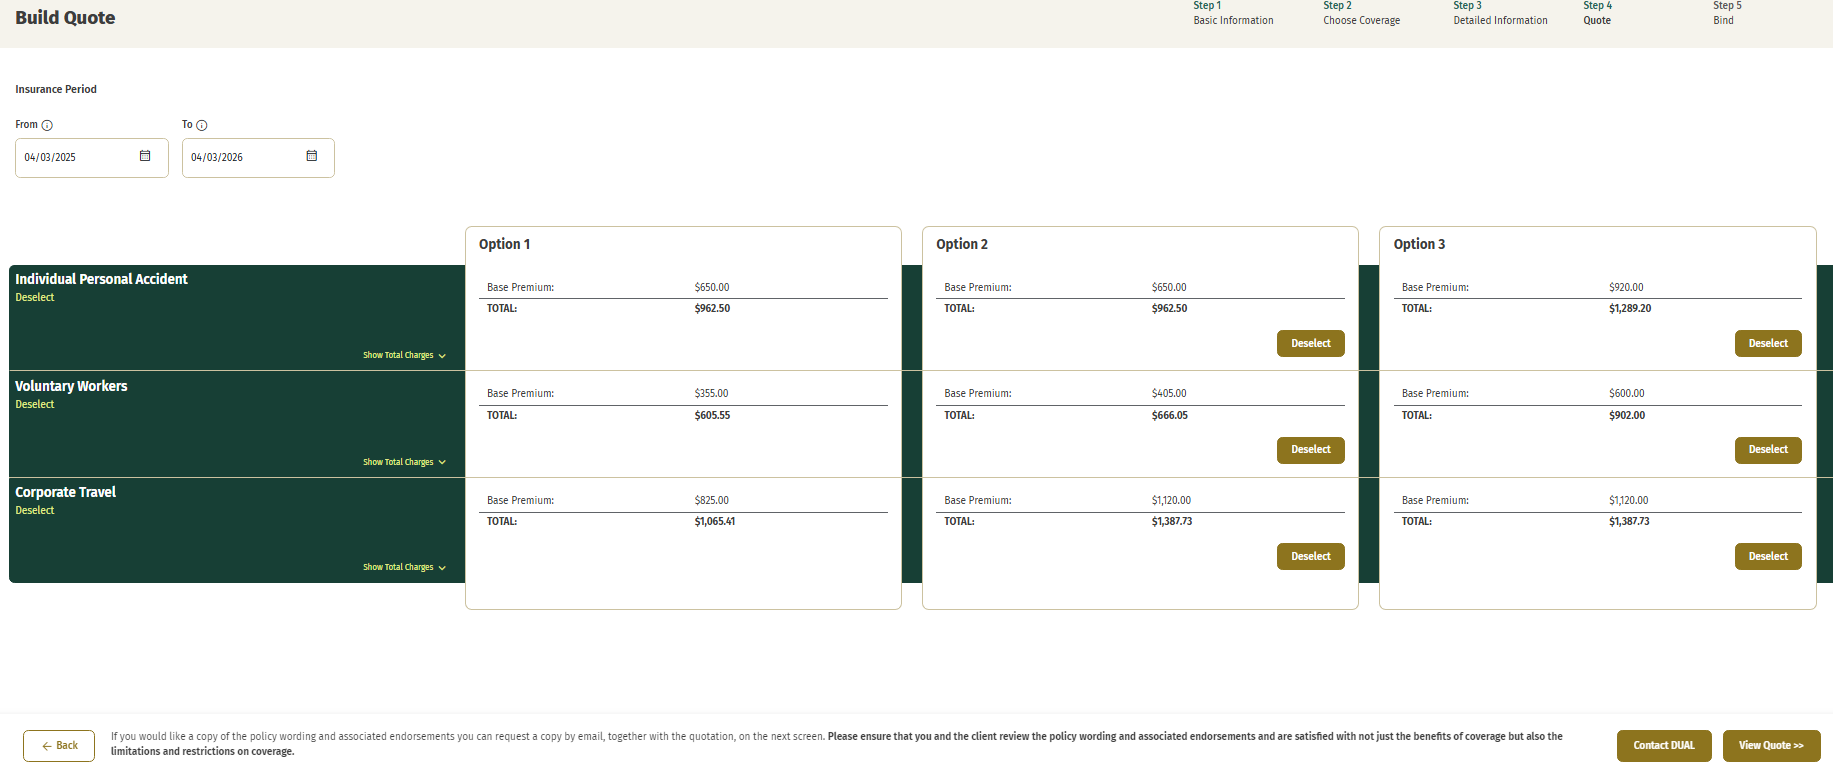The height and width of the screenshot is (769, 1833).
Task: Click the Individual Personal Accident title
Action: [101, 279]
